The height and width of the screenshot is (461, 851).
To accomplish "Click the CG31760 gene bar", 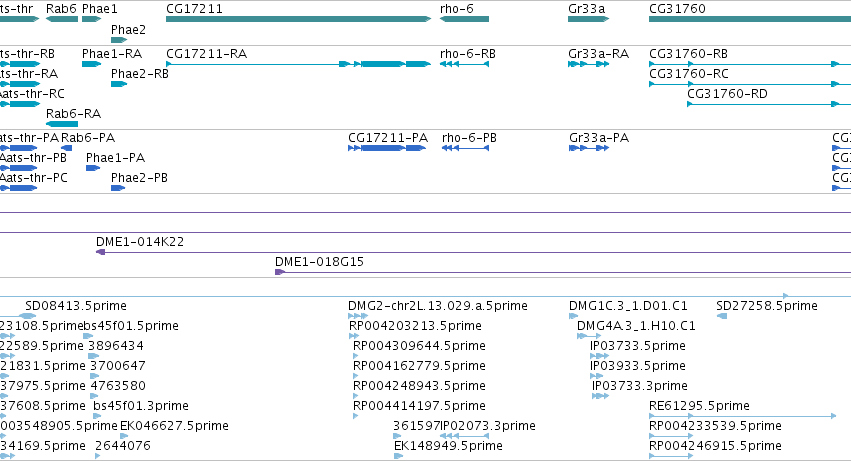I will (x=750, y=19).
